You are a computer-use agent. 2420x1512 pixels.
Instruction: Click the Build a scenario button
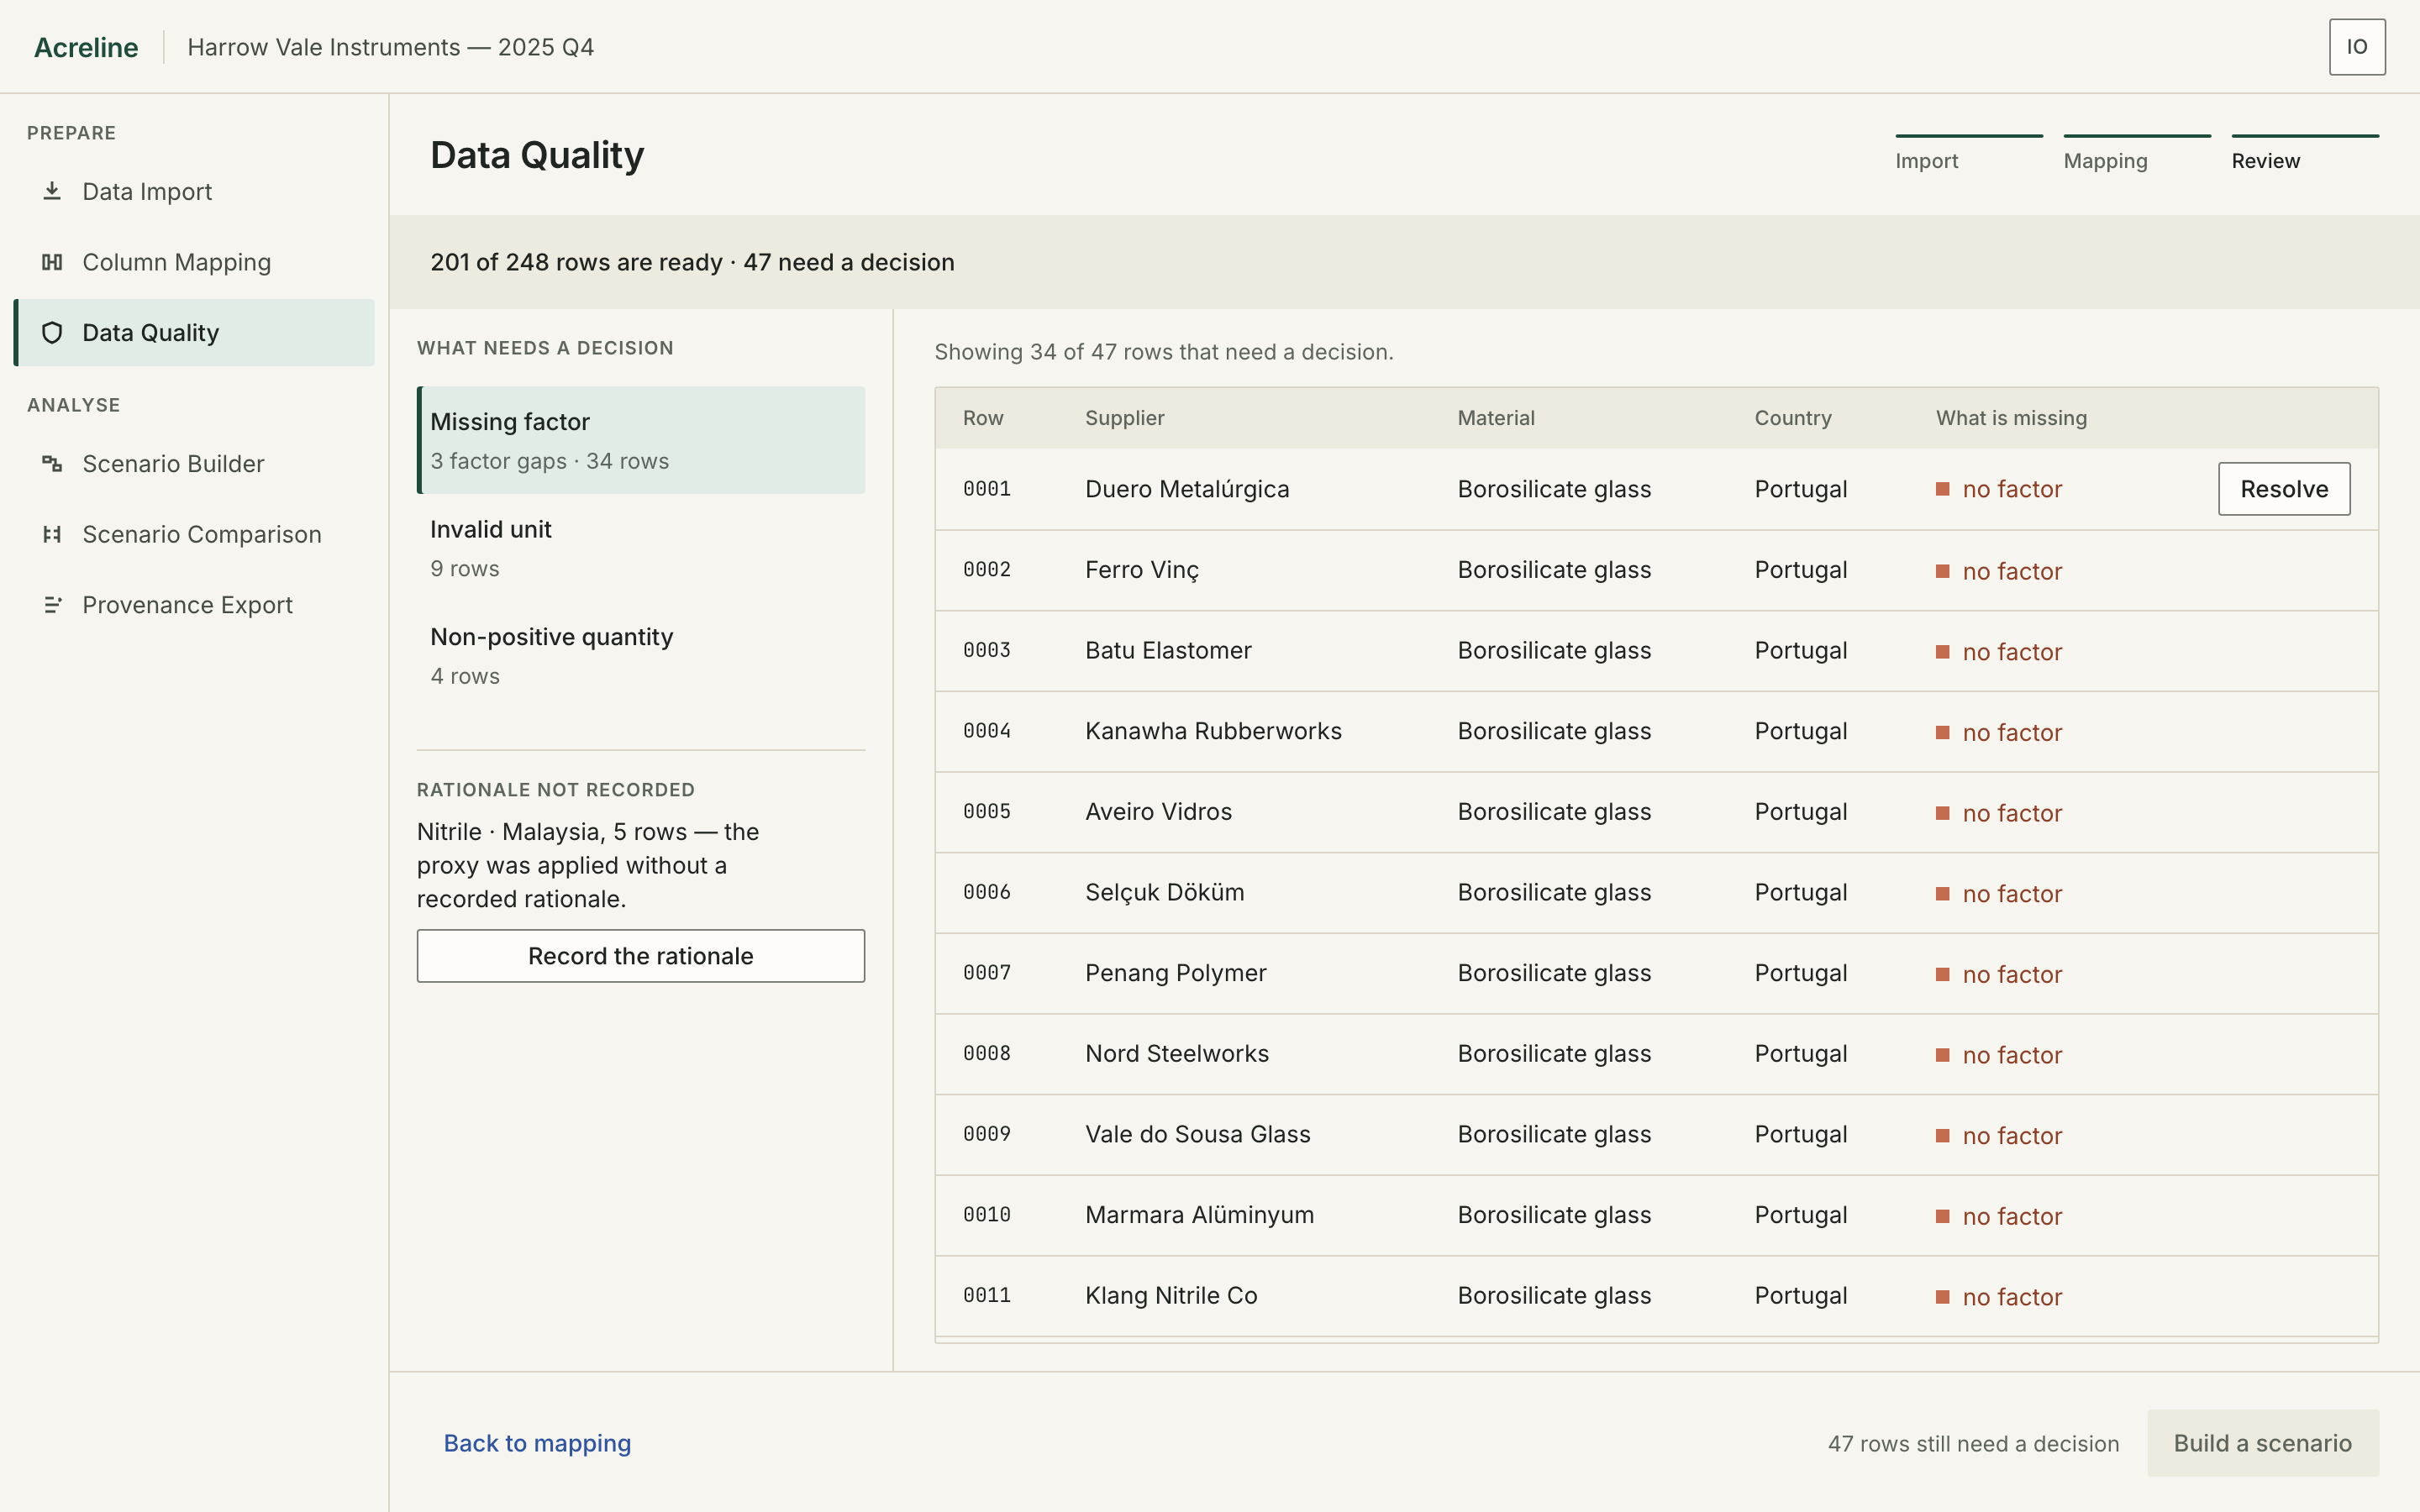[2262, 1443]
